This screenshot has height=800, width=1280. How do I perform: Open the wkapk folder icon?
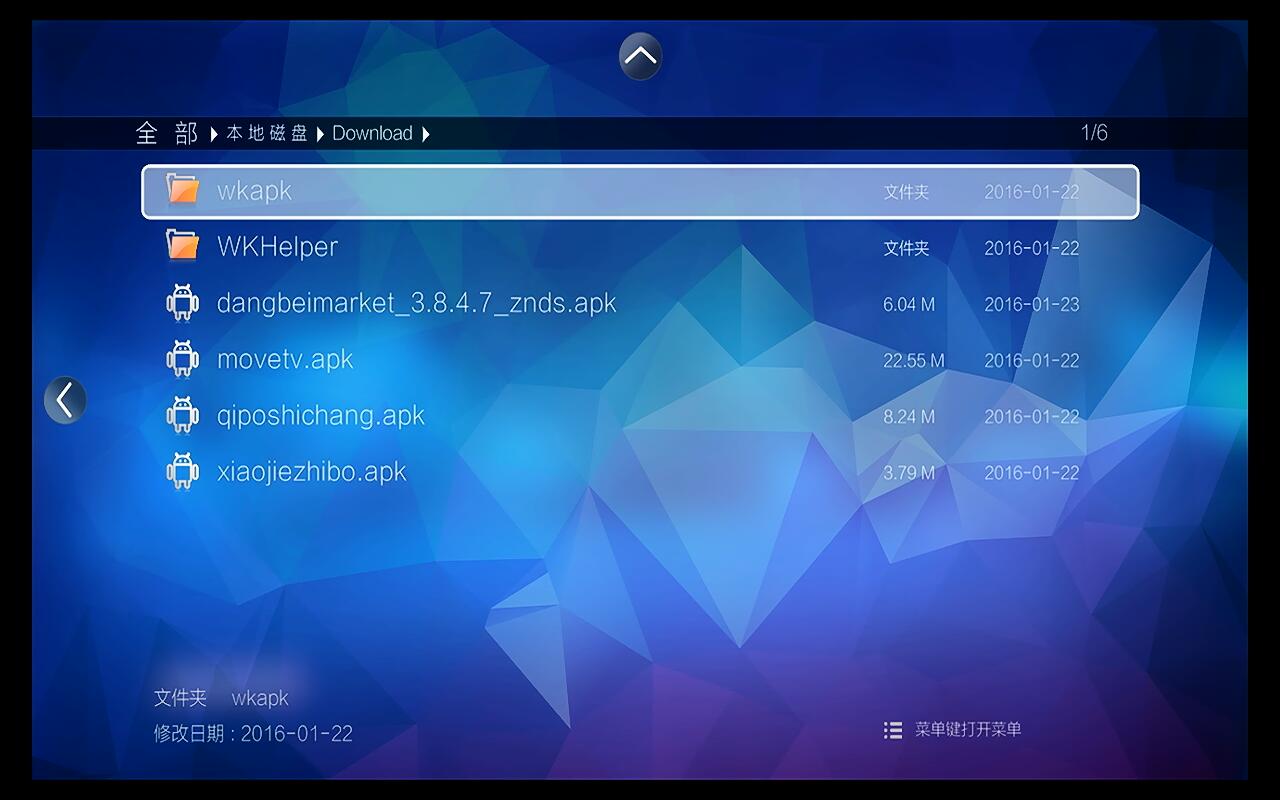tap(182, 191)
